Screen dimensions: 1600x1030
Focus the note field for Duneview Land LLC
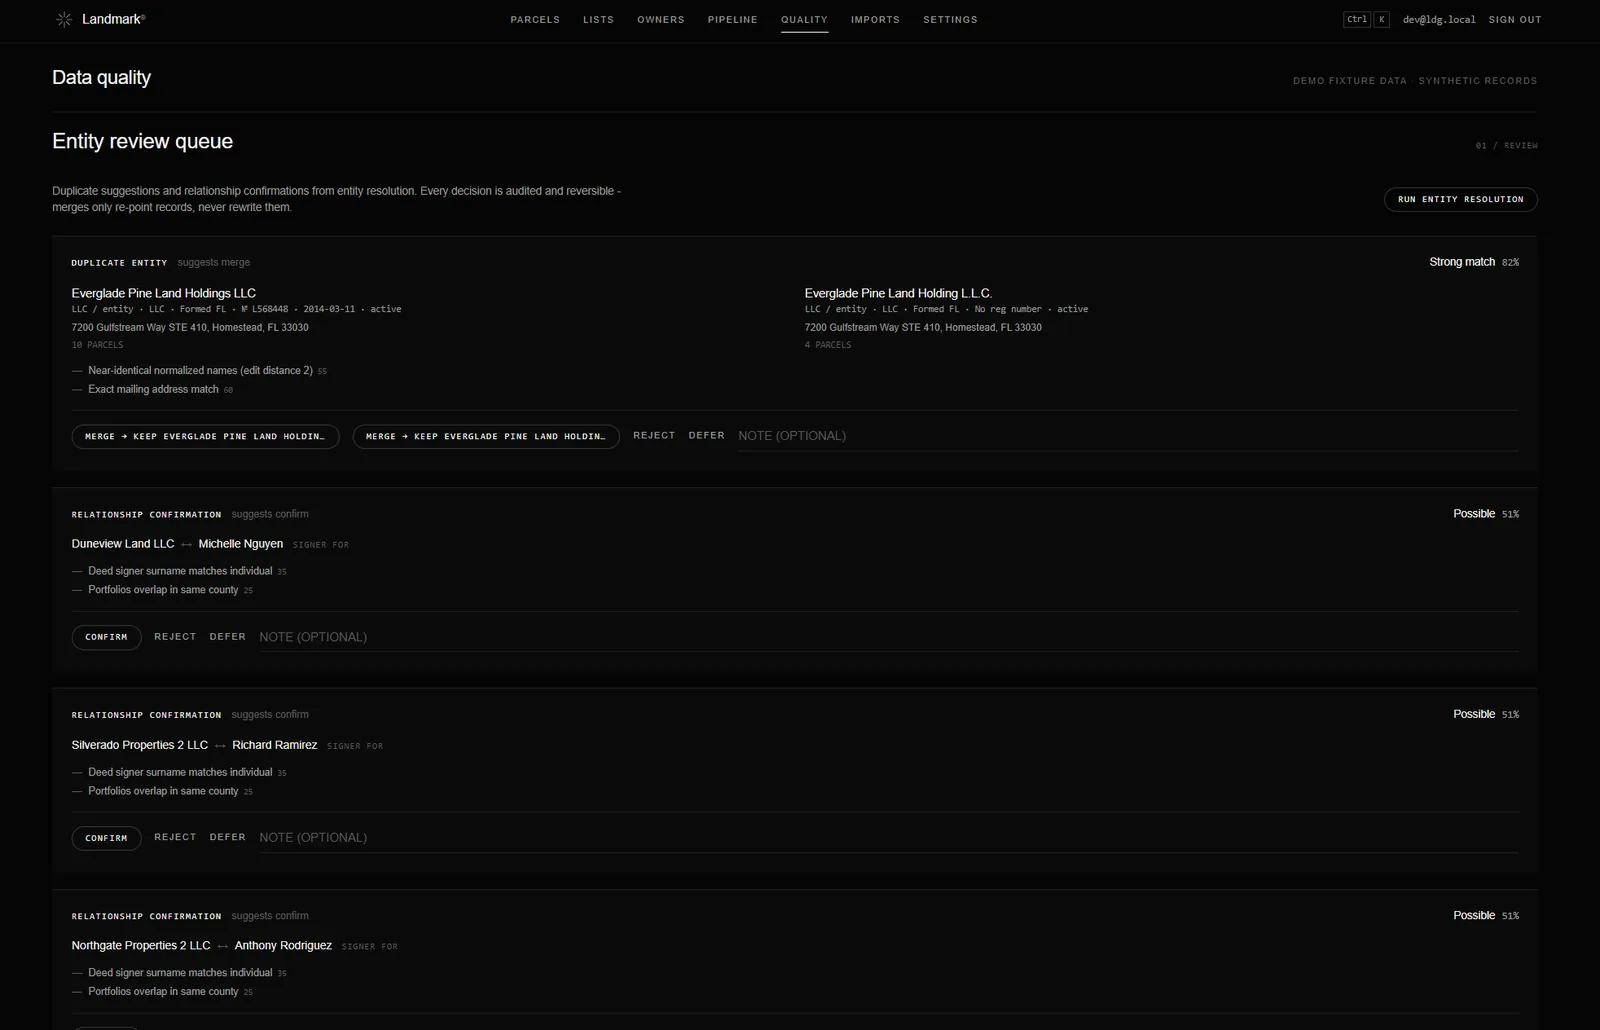(x=889, y=637)
